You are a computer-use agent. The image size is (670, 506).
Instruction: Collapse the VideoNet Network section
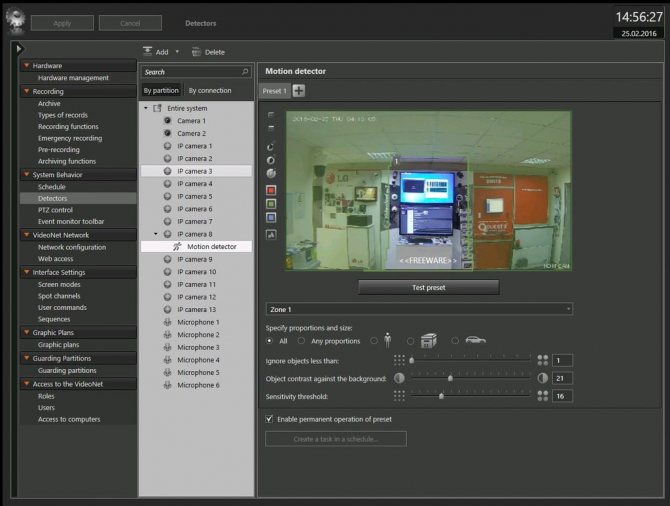tap(26, 235)
